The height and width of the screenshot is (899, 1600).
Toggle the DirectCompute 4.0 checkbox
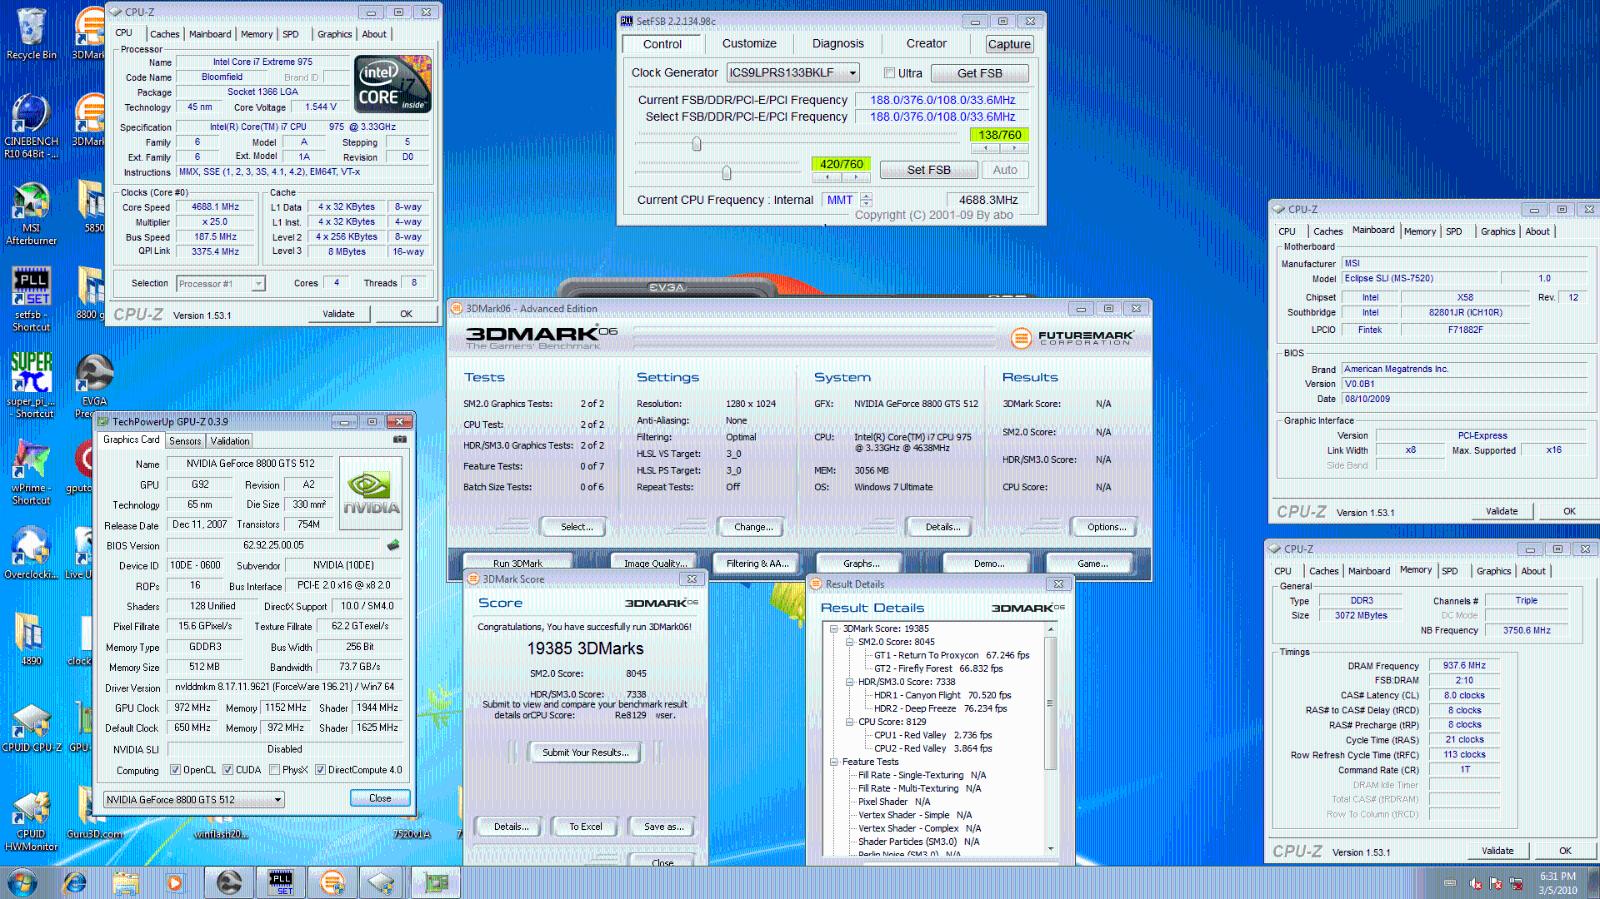(320, 770)
